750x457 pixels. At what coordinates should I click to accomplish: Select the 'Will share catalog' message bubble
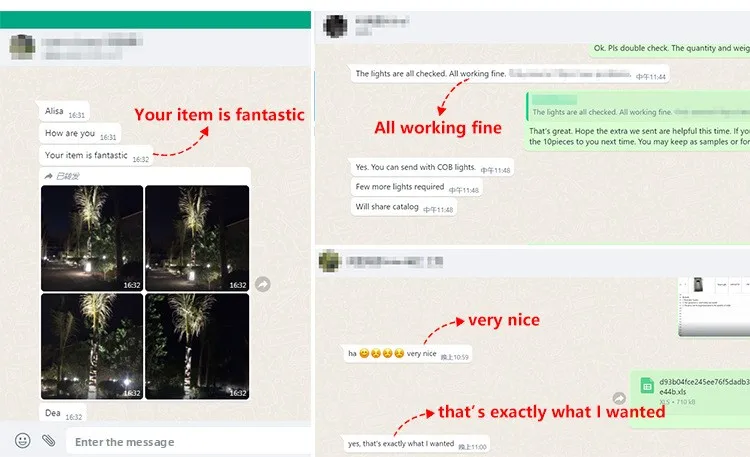coord(404,207)
